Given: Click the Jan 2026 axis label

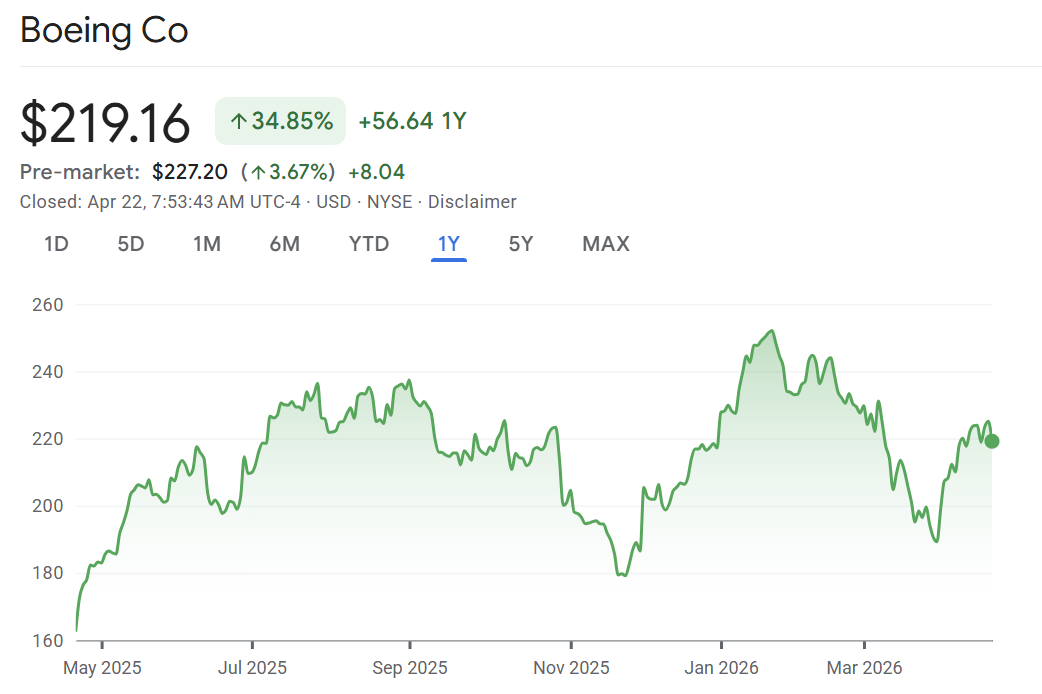Looking at the screenshot, I should (722, 668).
